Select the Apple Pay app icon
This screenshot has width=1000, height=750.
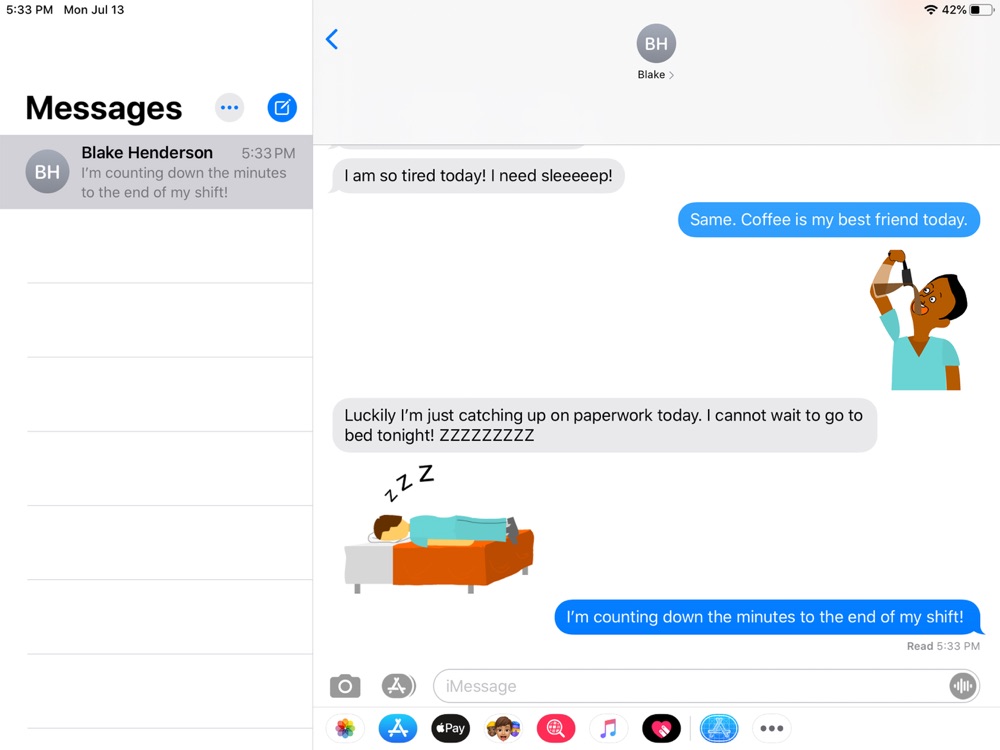[450, 728]
